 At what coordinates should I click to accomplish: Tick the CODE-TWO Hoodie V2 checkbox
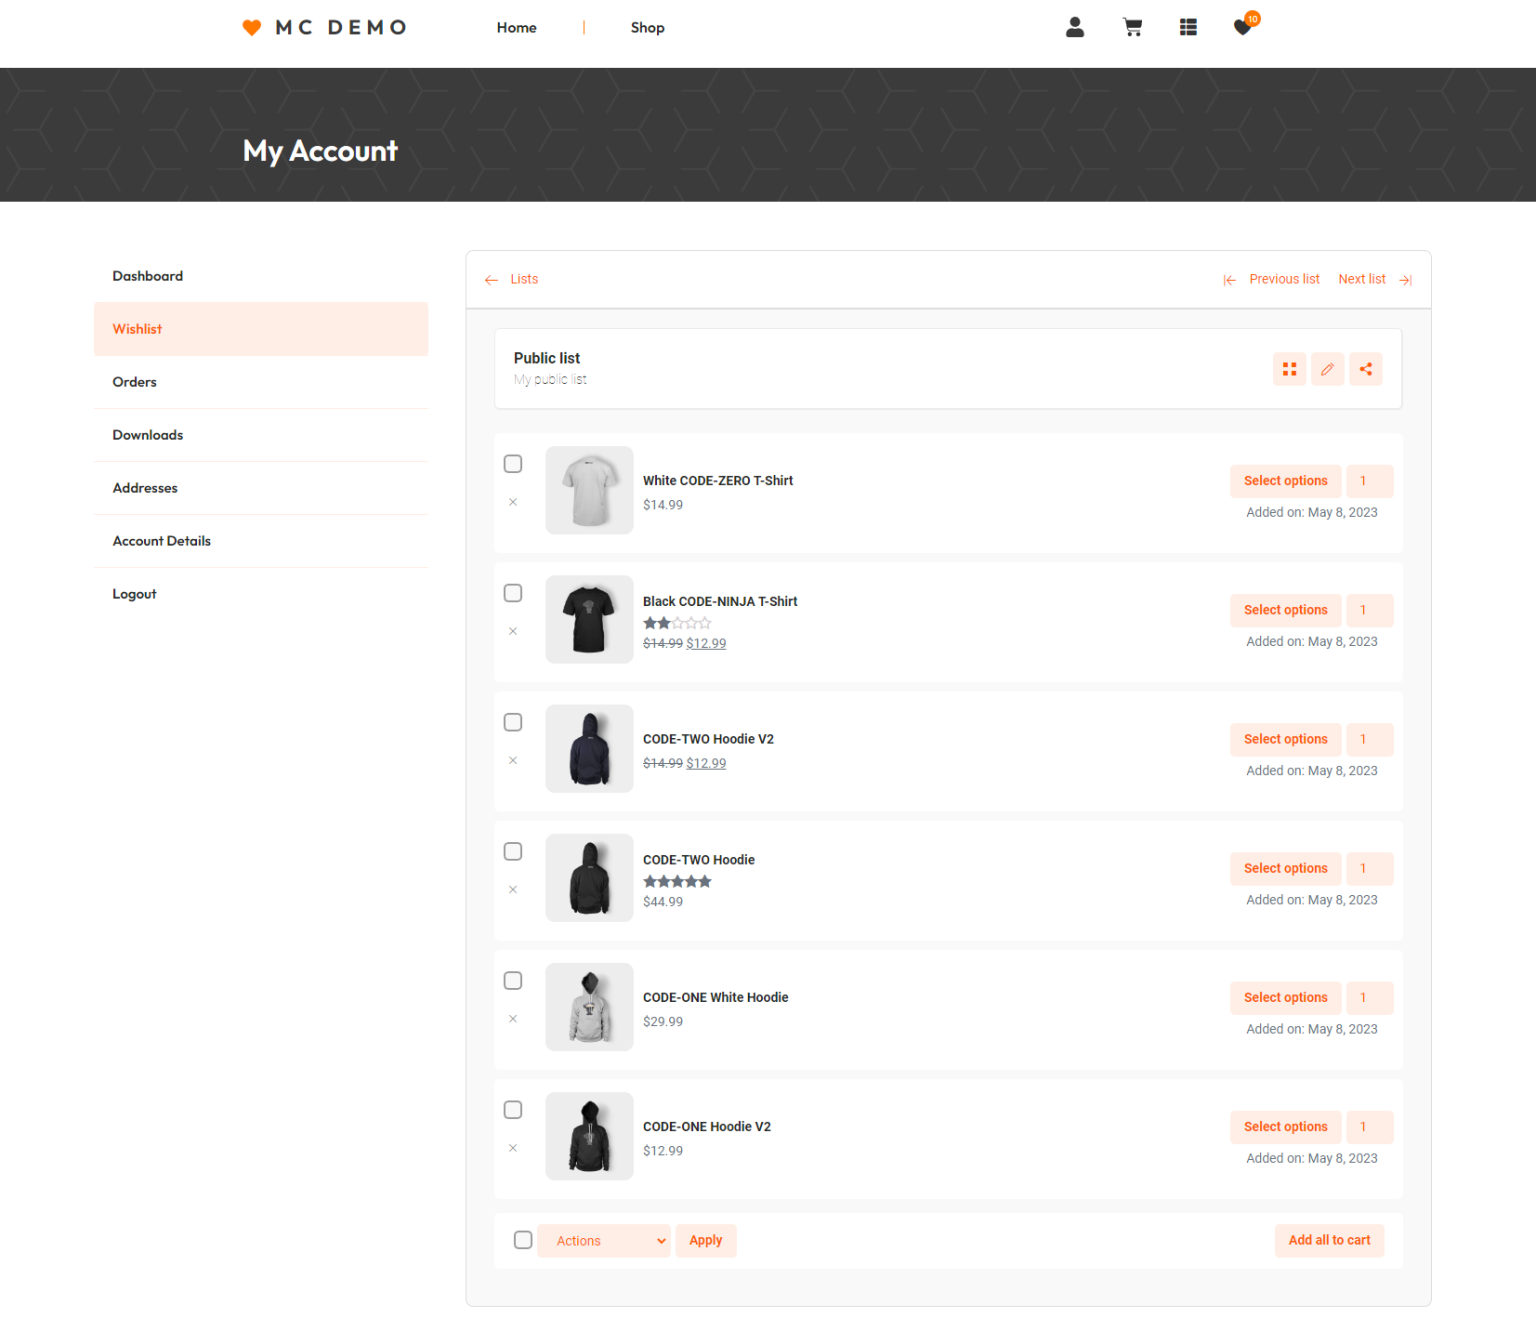513,722
